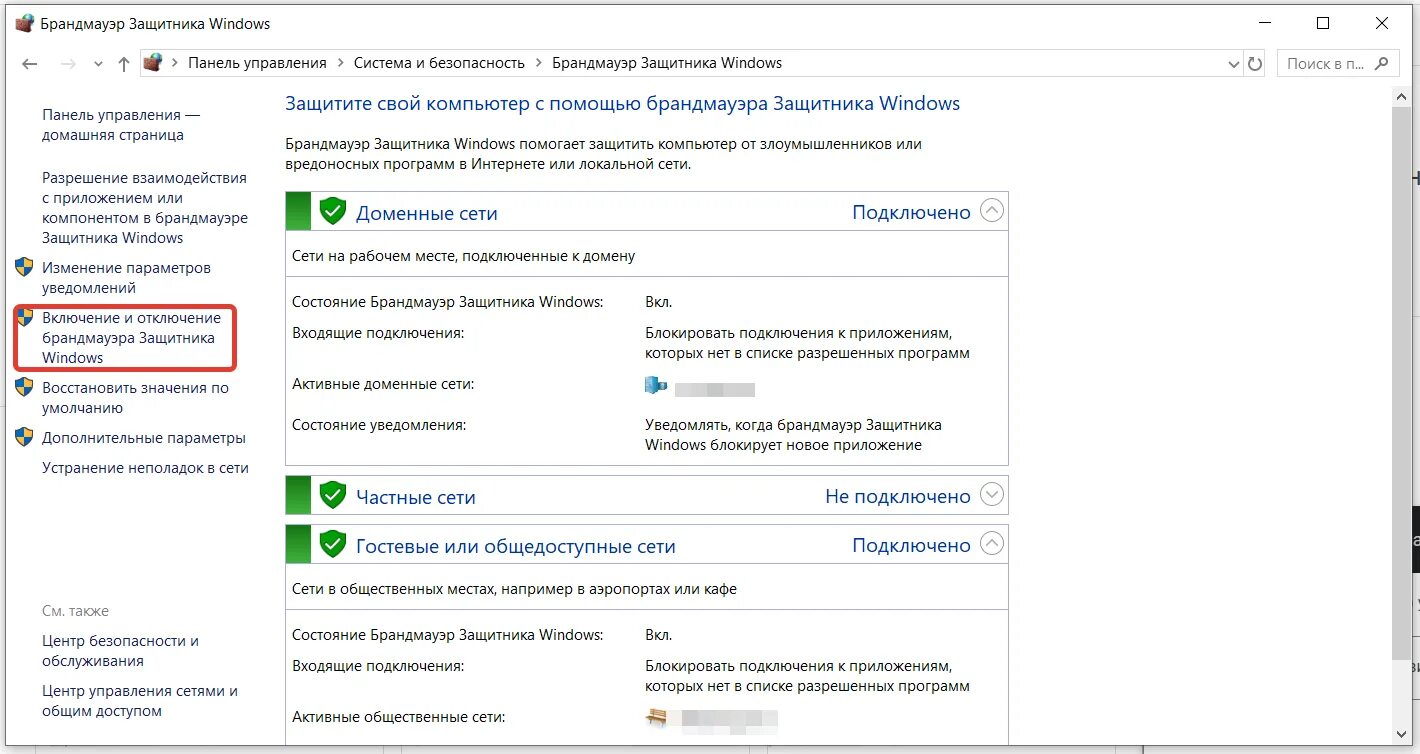Click the 'Защитите свой компьютер' page title
The height and width of the screenshot is (754, 1420).
pos(622,103)
